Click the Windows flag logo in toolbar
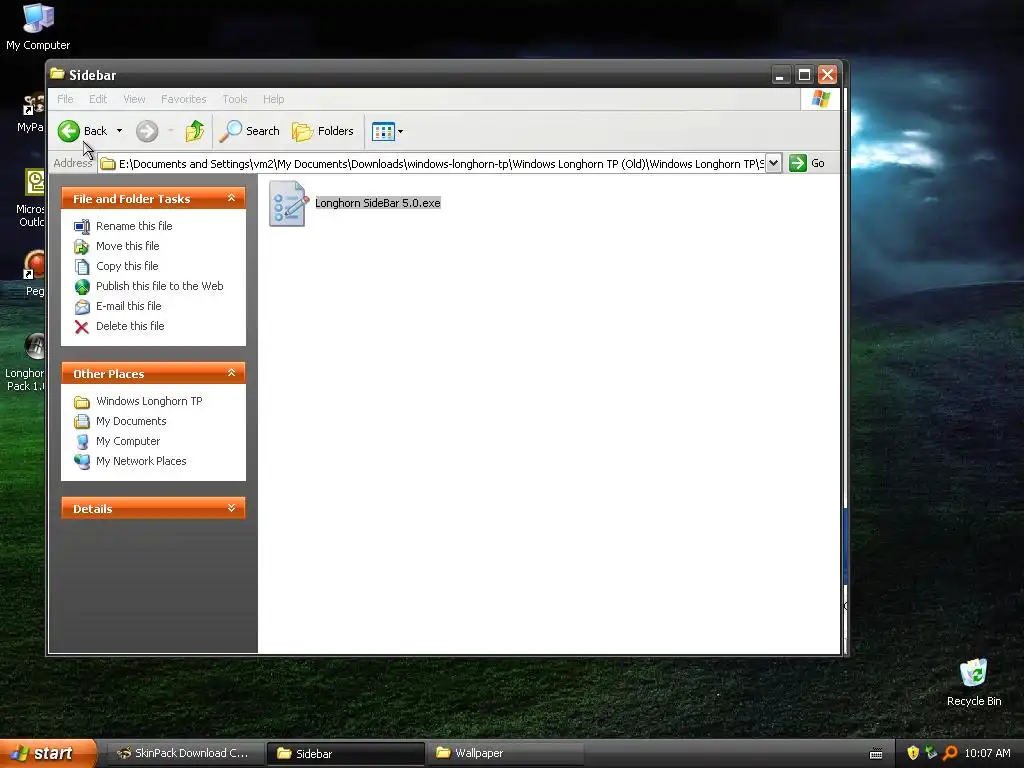Viewport: 1024px width, 768px height. pyautogui.click(x=820, y=99)
